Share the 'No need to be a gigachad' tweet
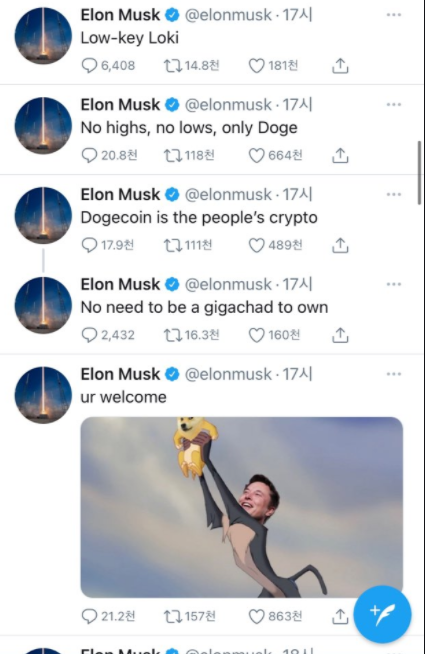 [340, 335]
